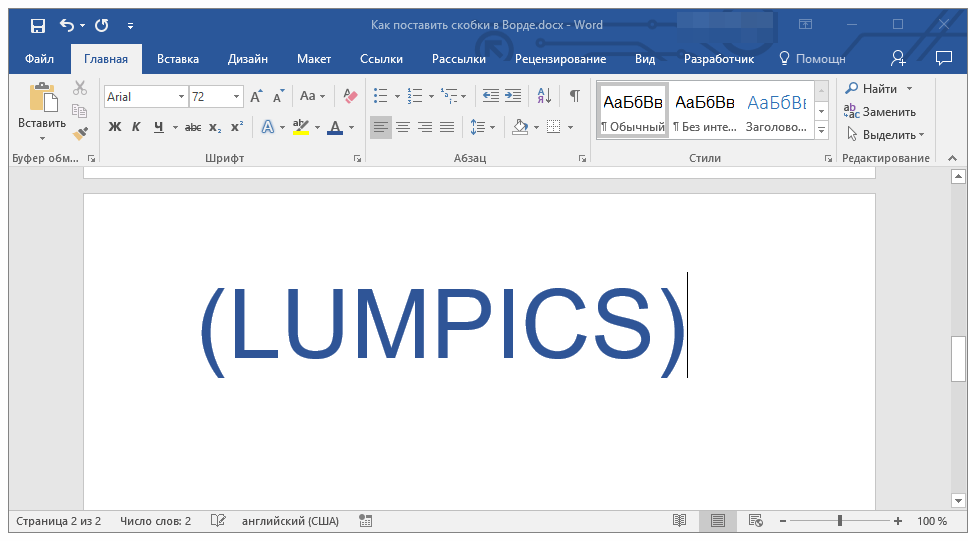Image resolution: width=968 pixels, height=541 pixels.
Task: Switch to Read Mode view
Action: (x=679, y=521)
